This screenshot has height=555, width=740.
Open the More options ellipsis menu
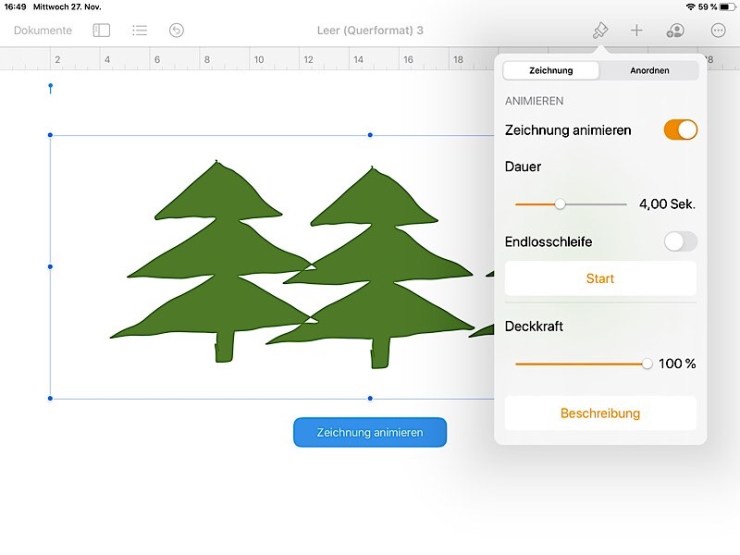point(718,31)
